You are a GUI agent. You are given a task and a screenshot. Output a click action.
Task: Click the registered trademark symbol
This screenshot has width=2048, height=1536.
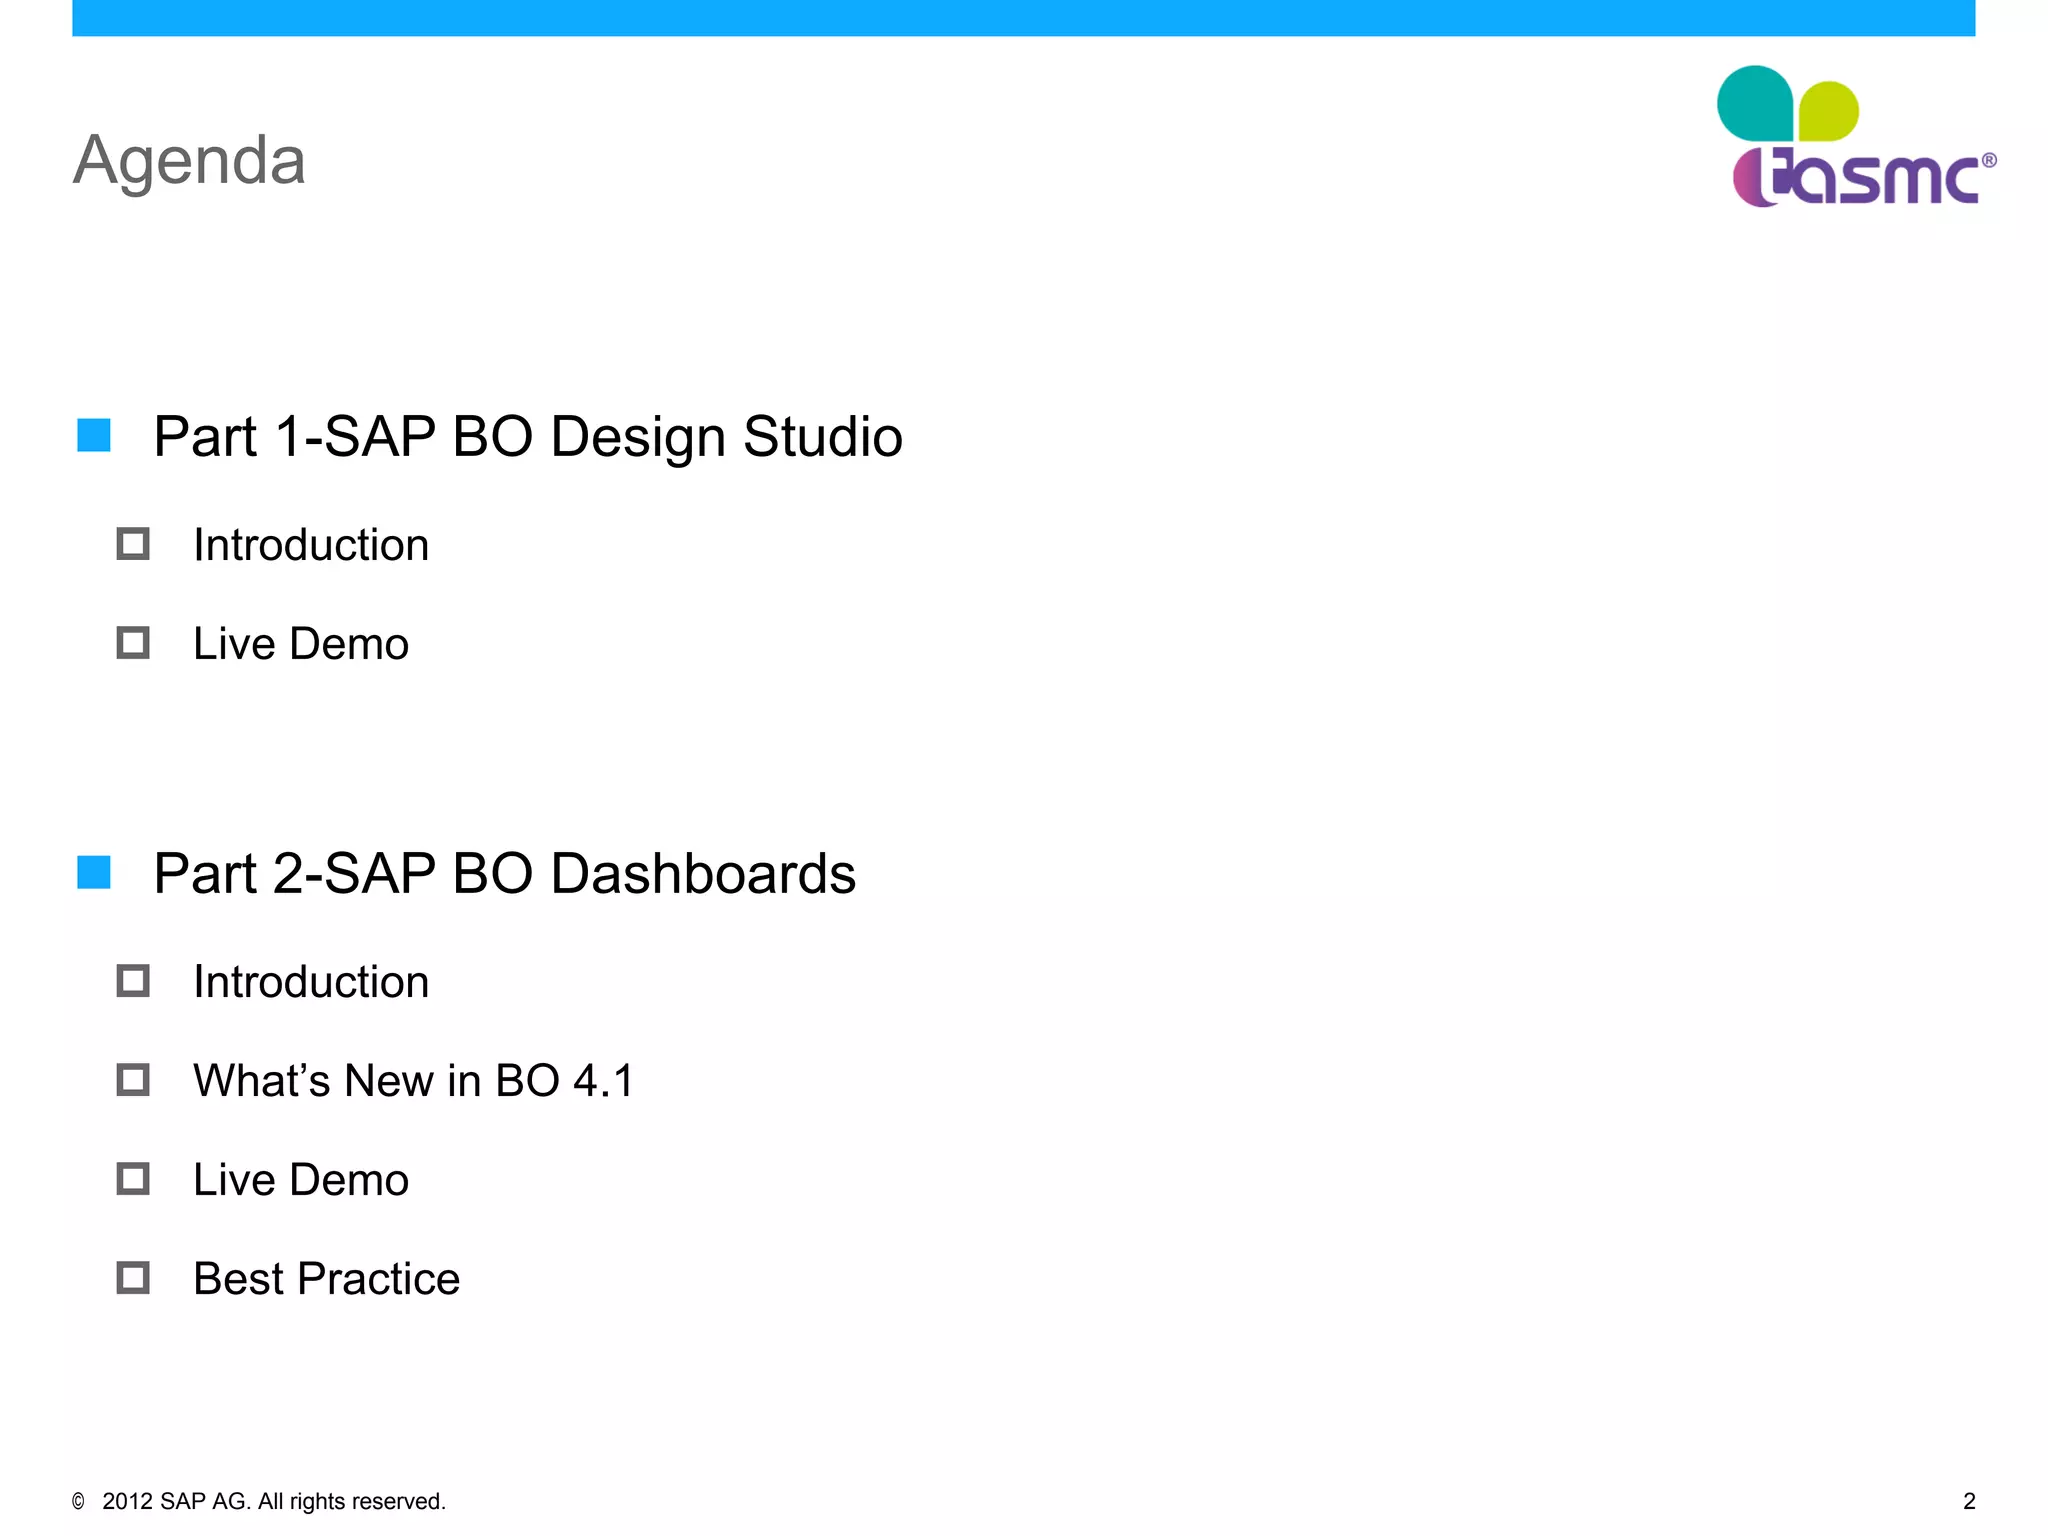tap(1988, 160)
